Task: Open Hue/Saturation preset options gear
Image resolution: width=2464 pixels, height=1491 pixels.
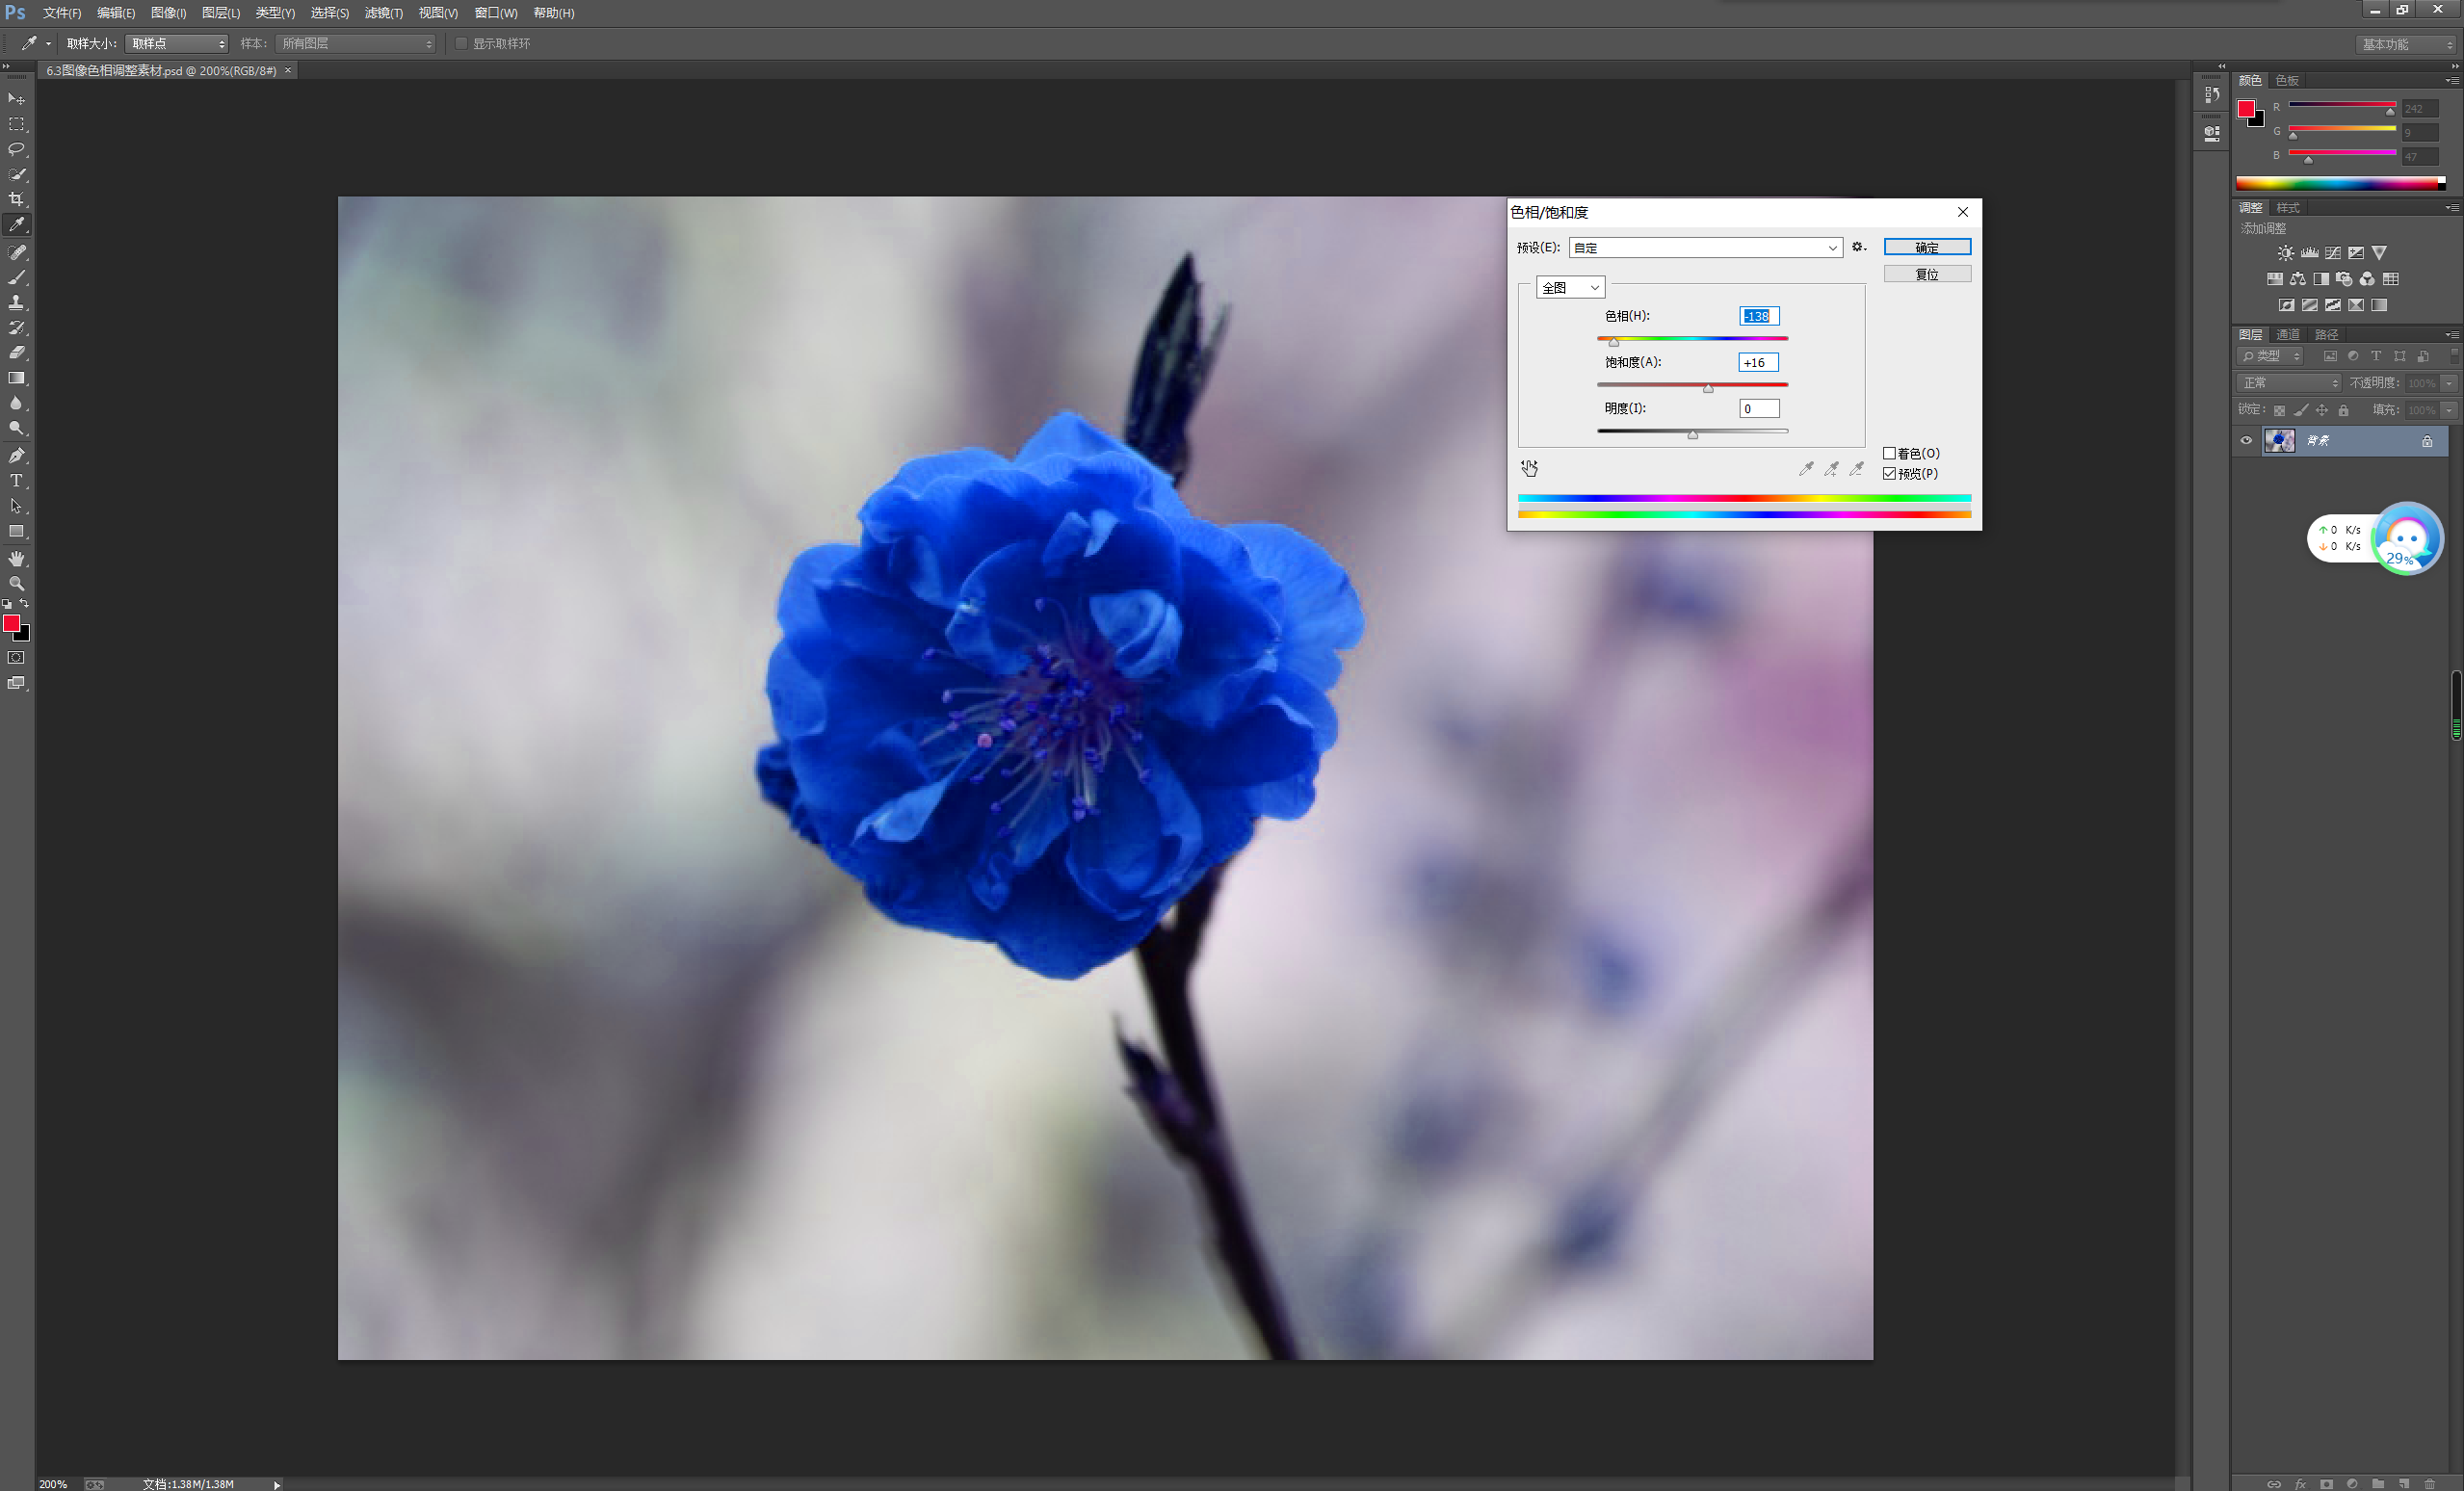Action: (x=1858, y=247)
